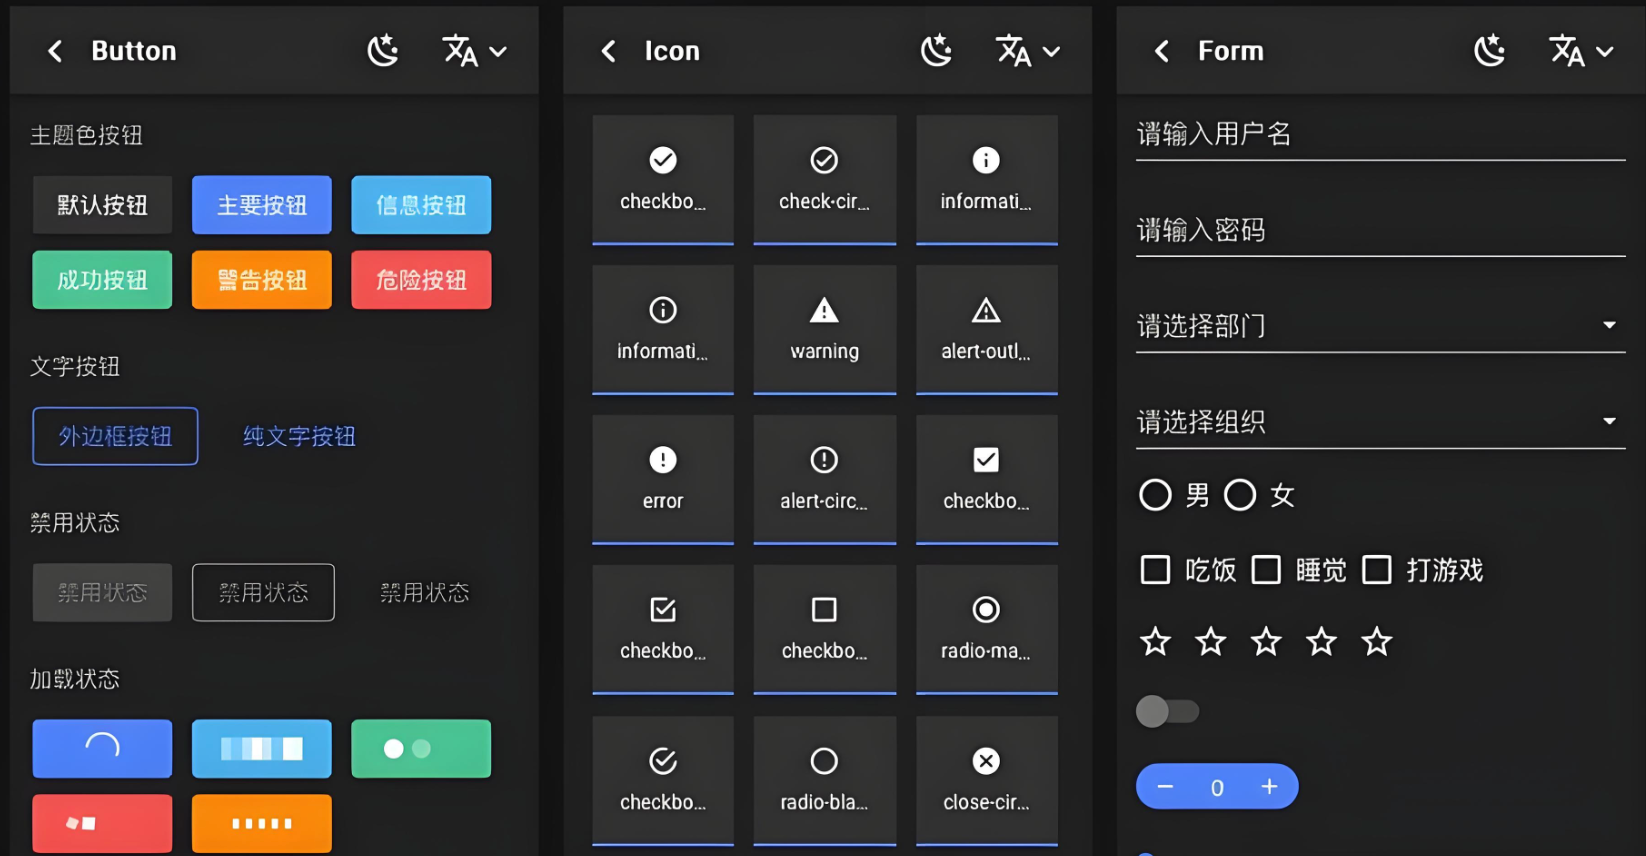Click the 主要按钮 primary button
Screen dimensions: 1646x856
261,205
